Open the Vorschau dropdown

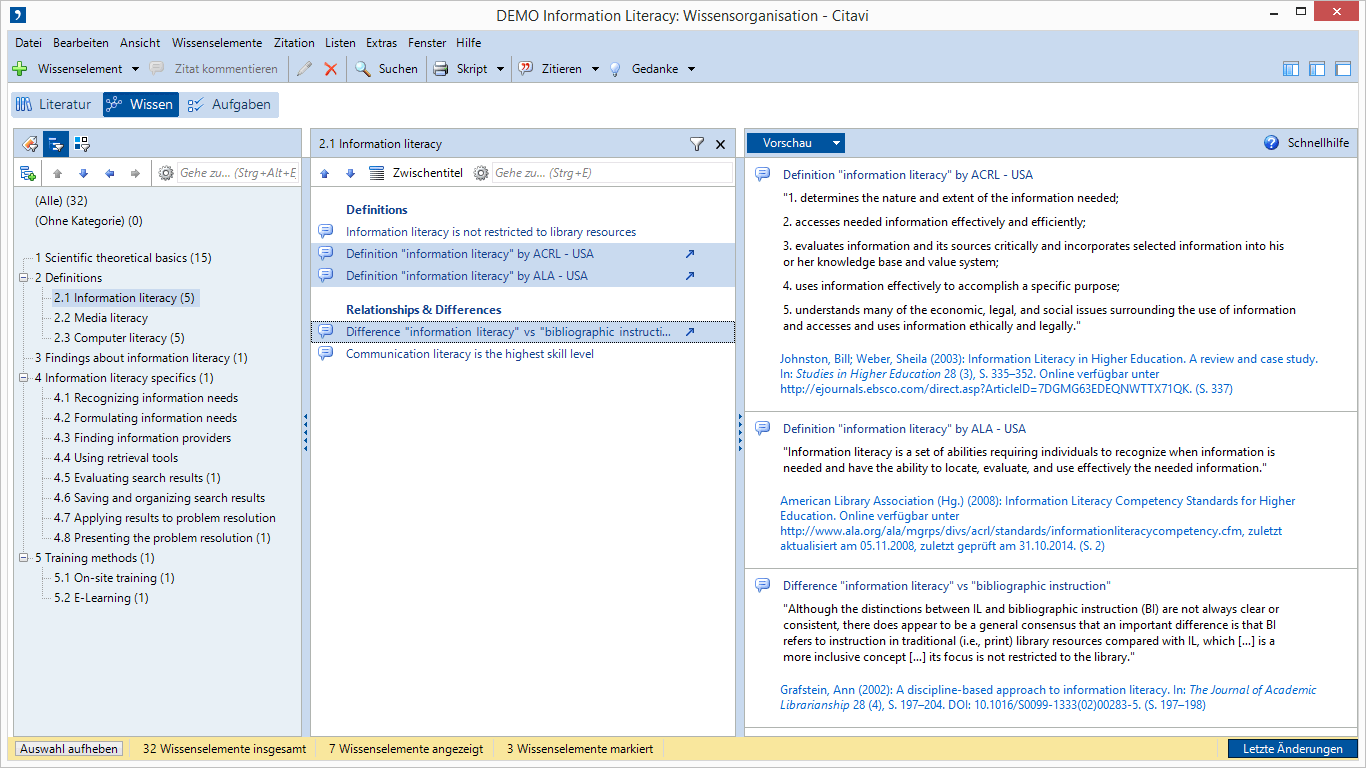(x=837, y=143)
